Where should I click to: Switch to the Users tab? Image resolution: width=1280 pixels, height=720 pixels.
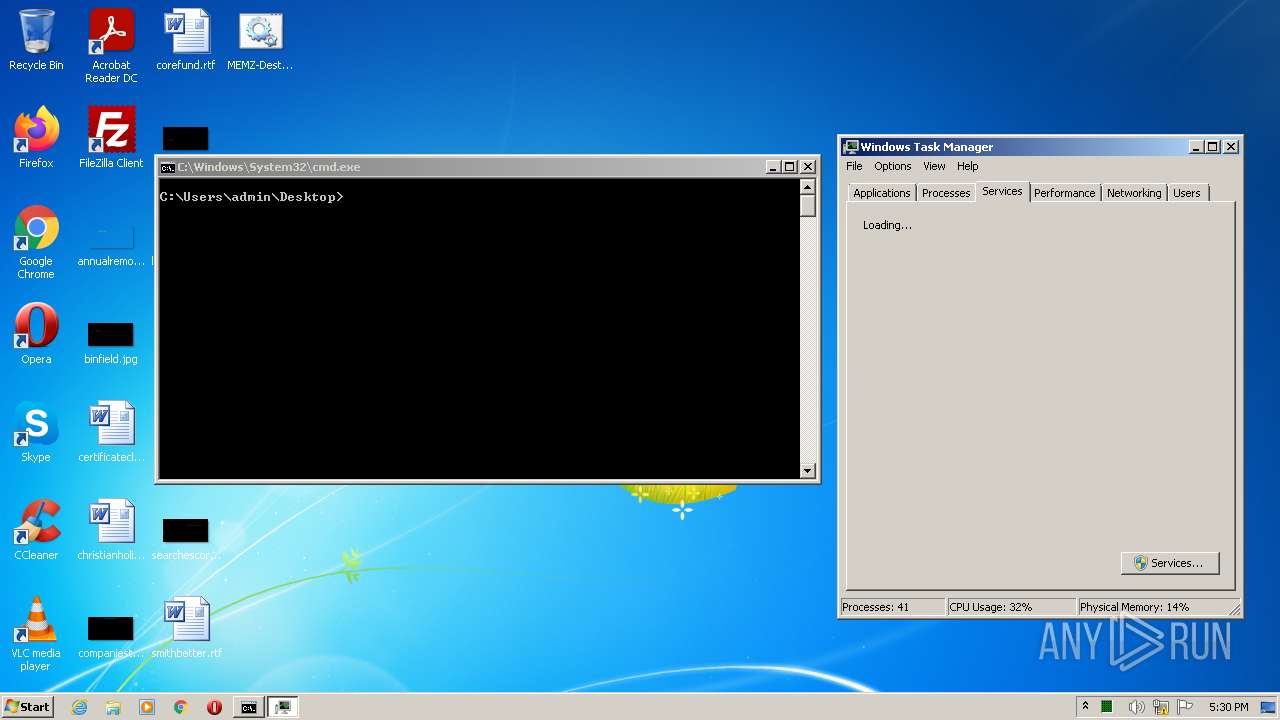pyautogui.click(x=1187, y=193)
